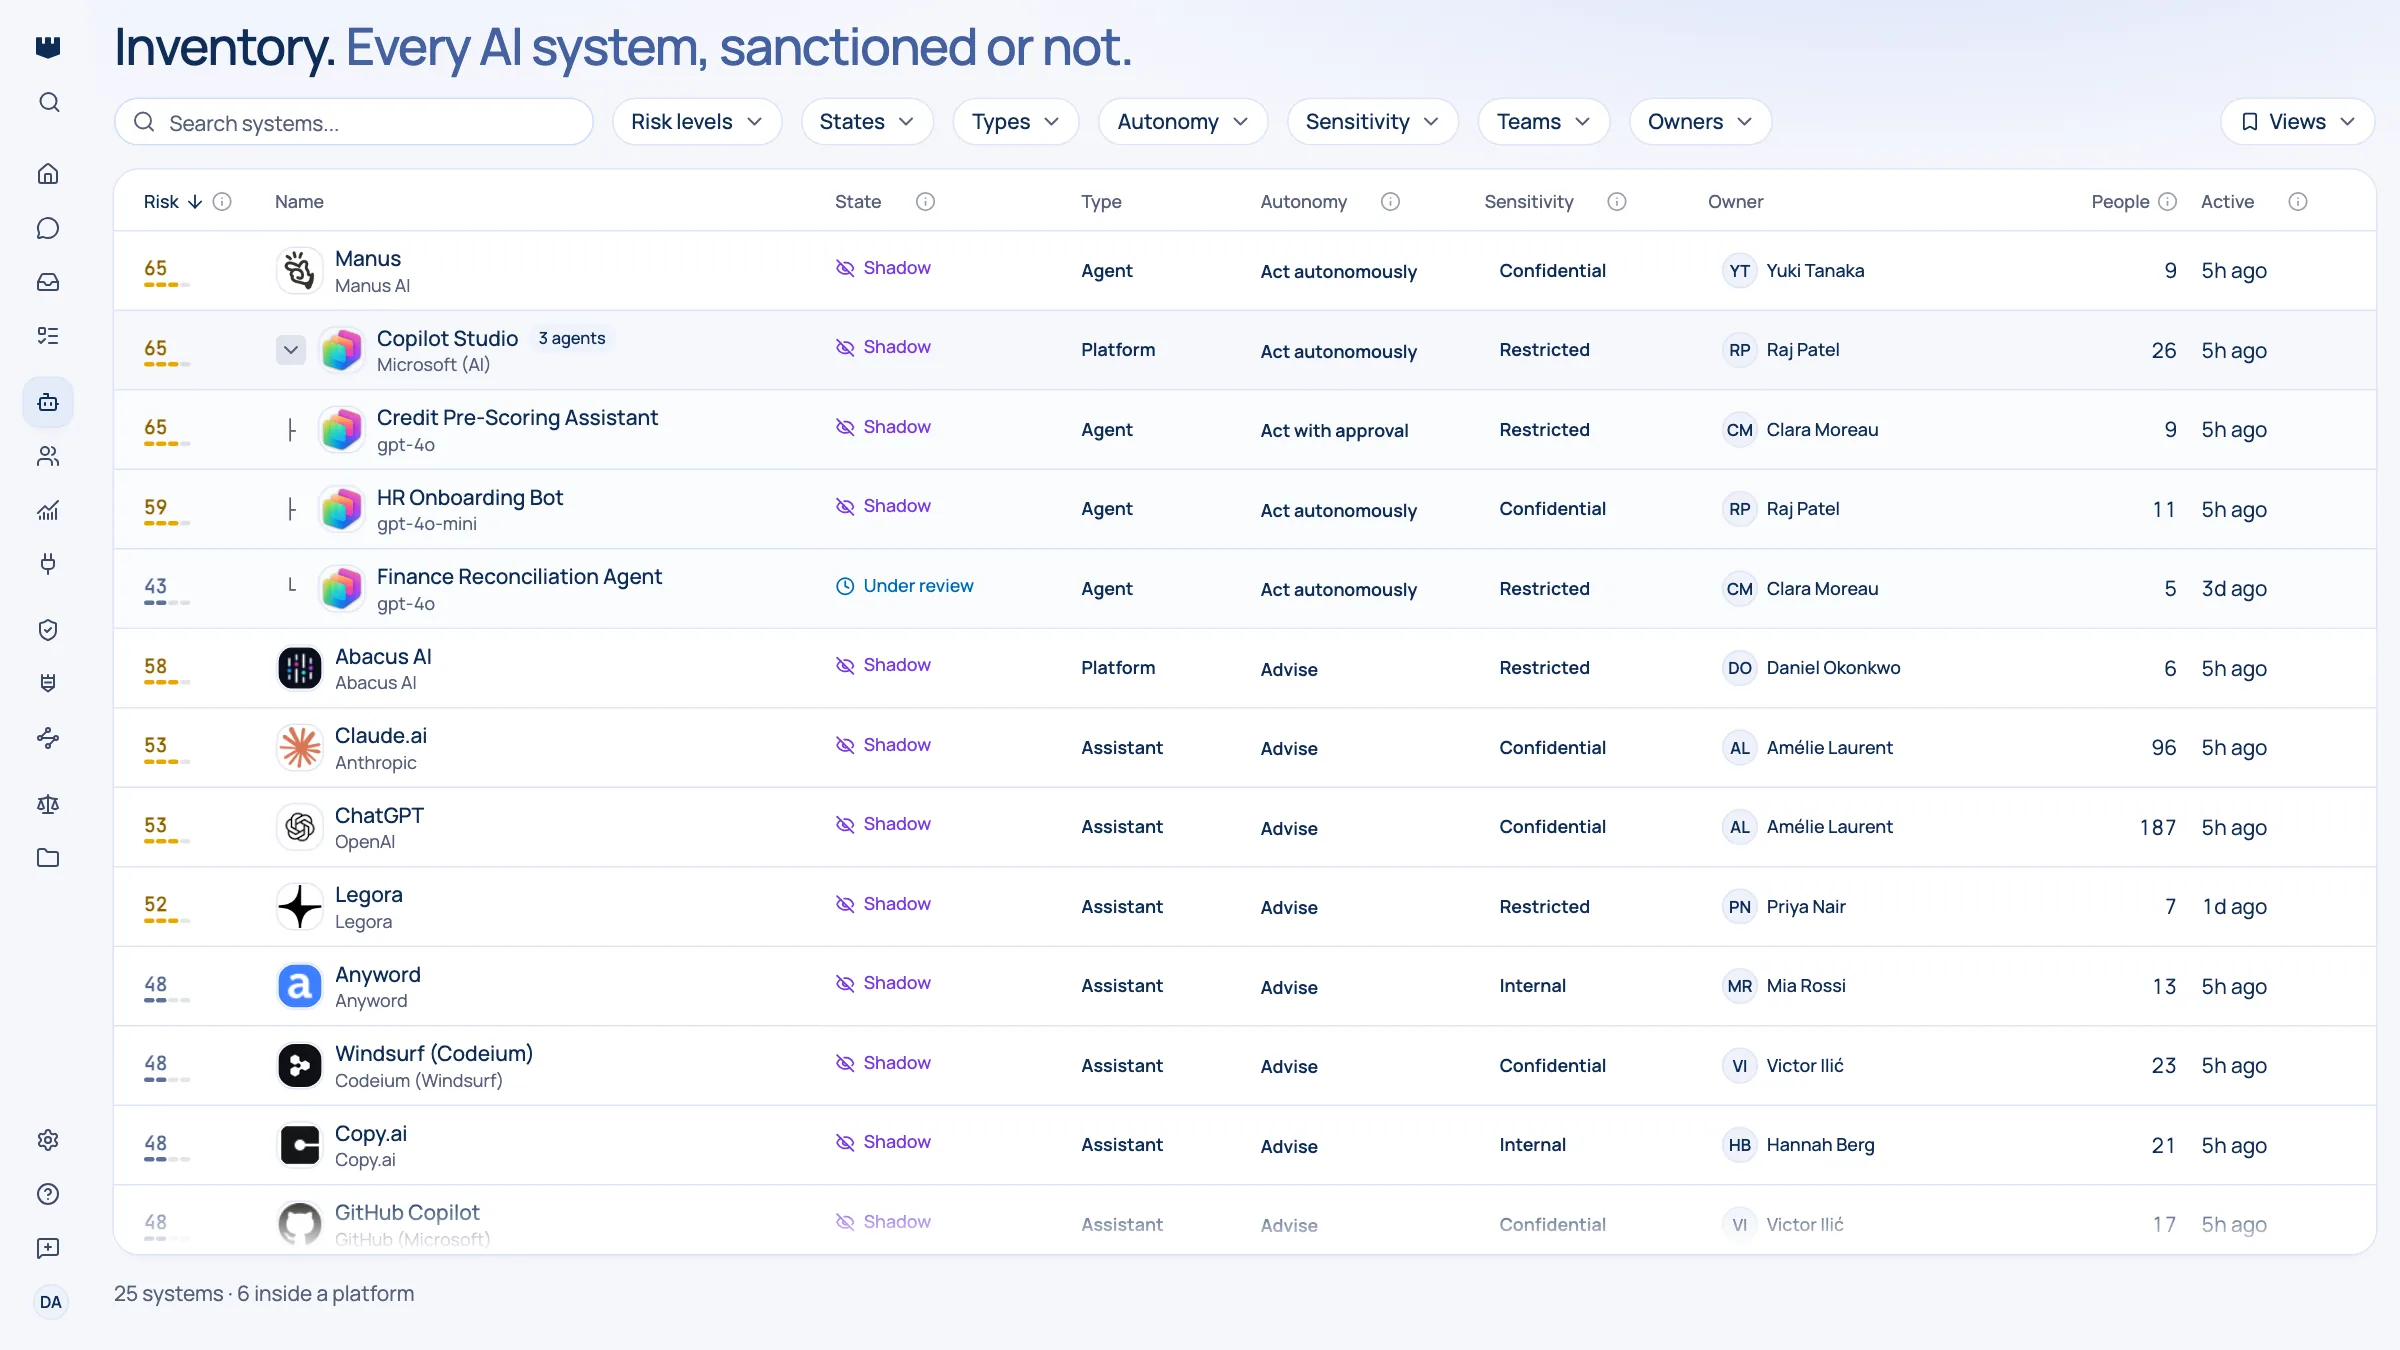Click the Active column info icon
The image size is (2400, 1350).
[x=2298, y=202]
